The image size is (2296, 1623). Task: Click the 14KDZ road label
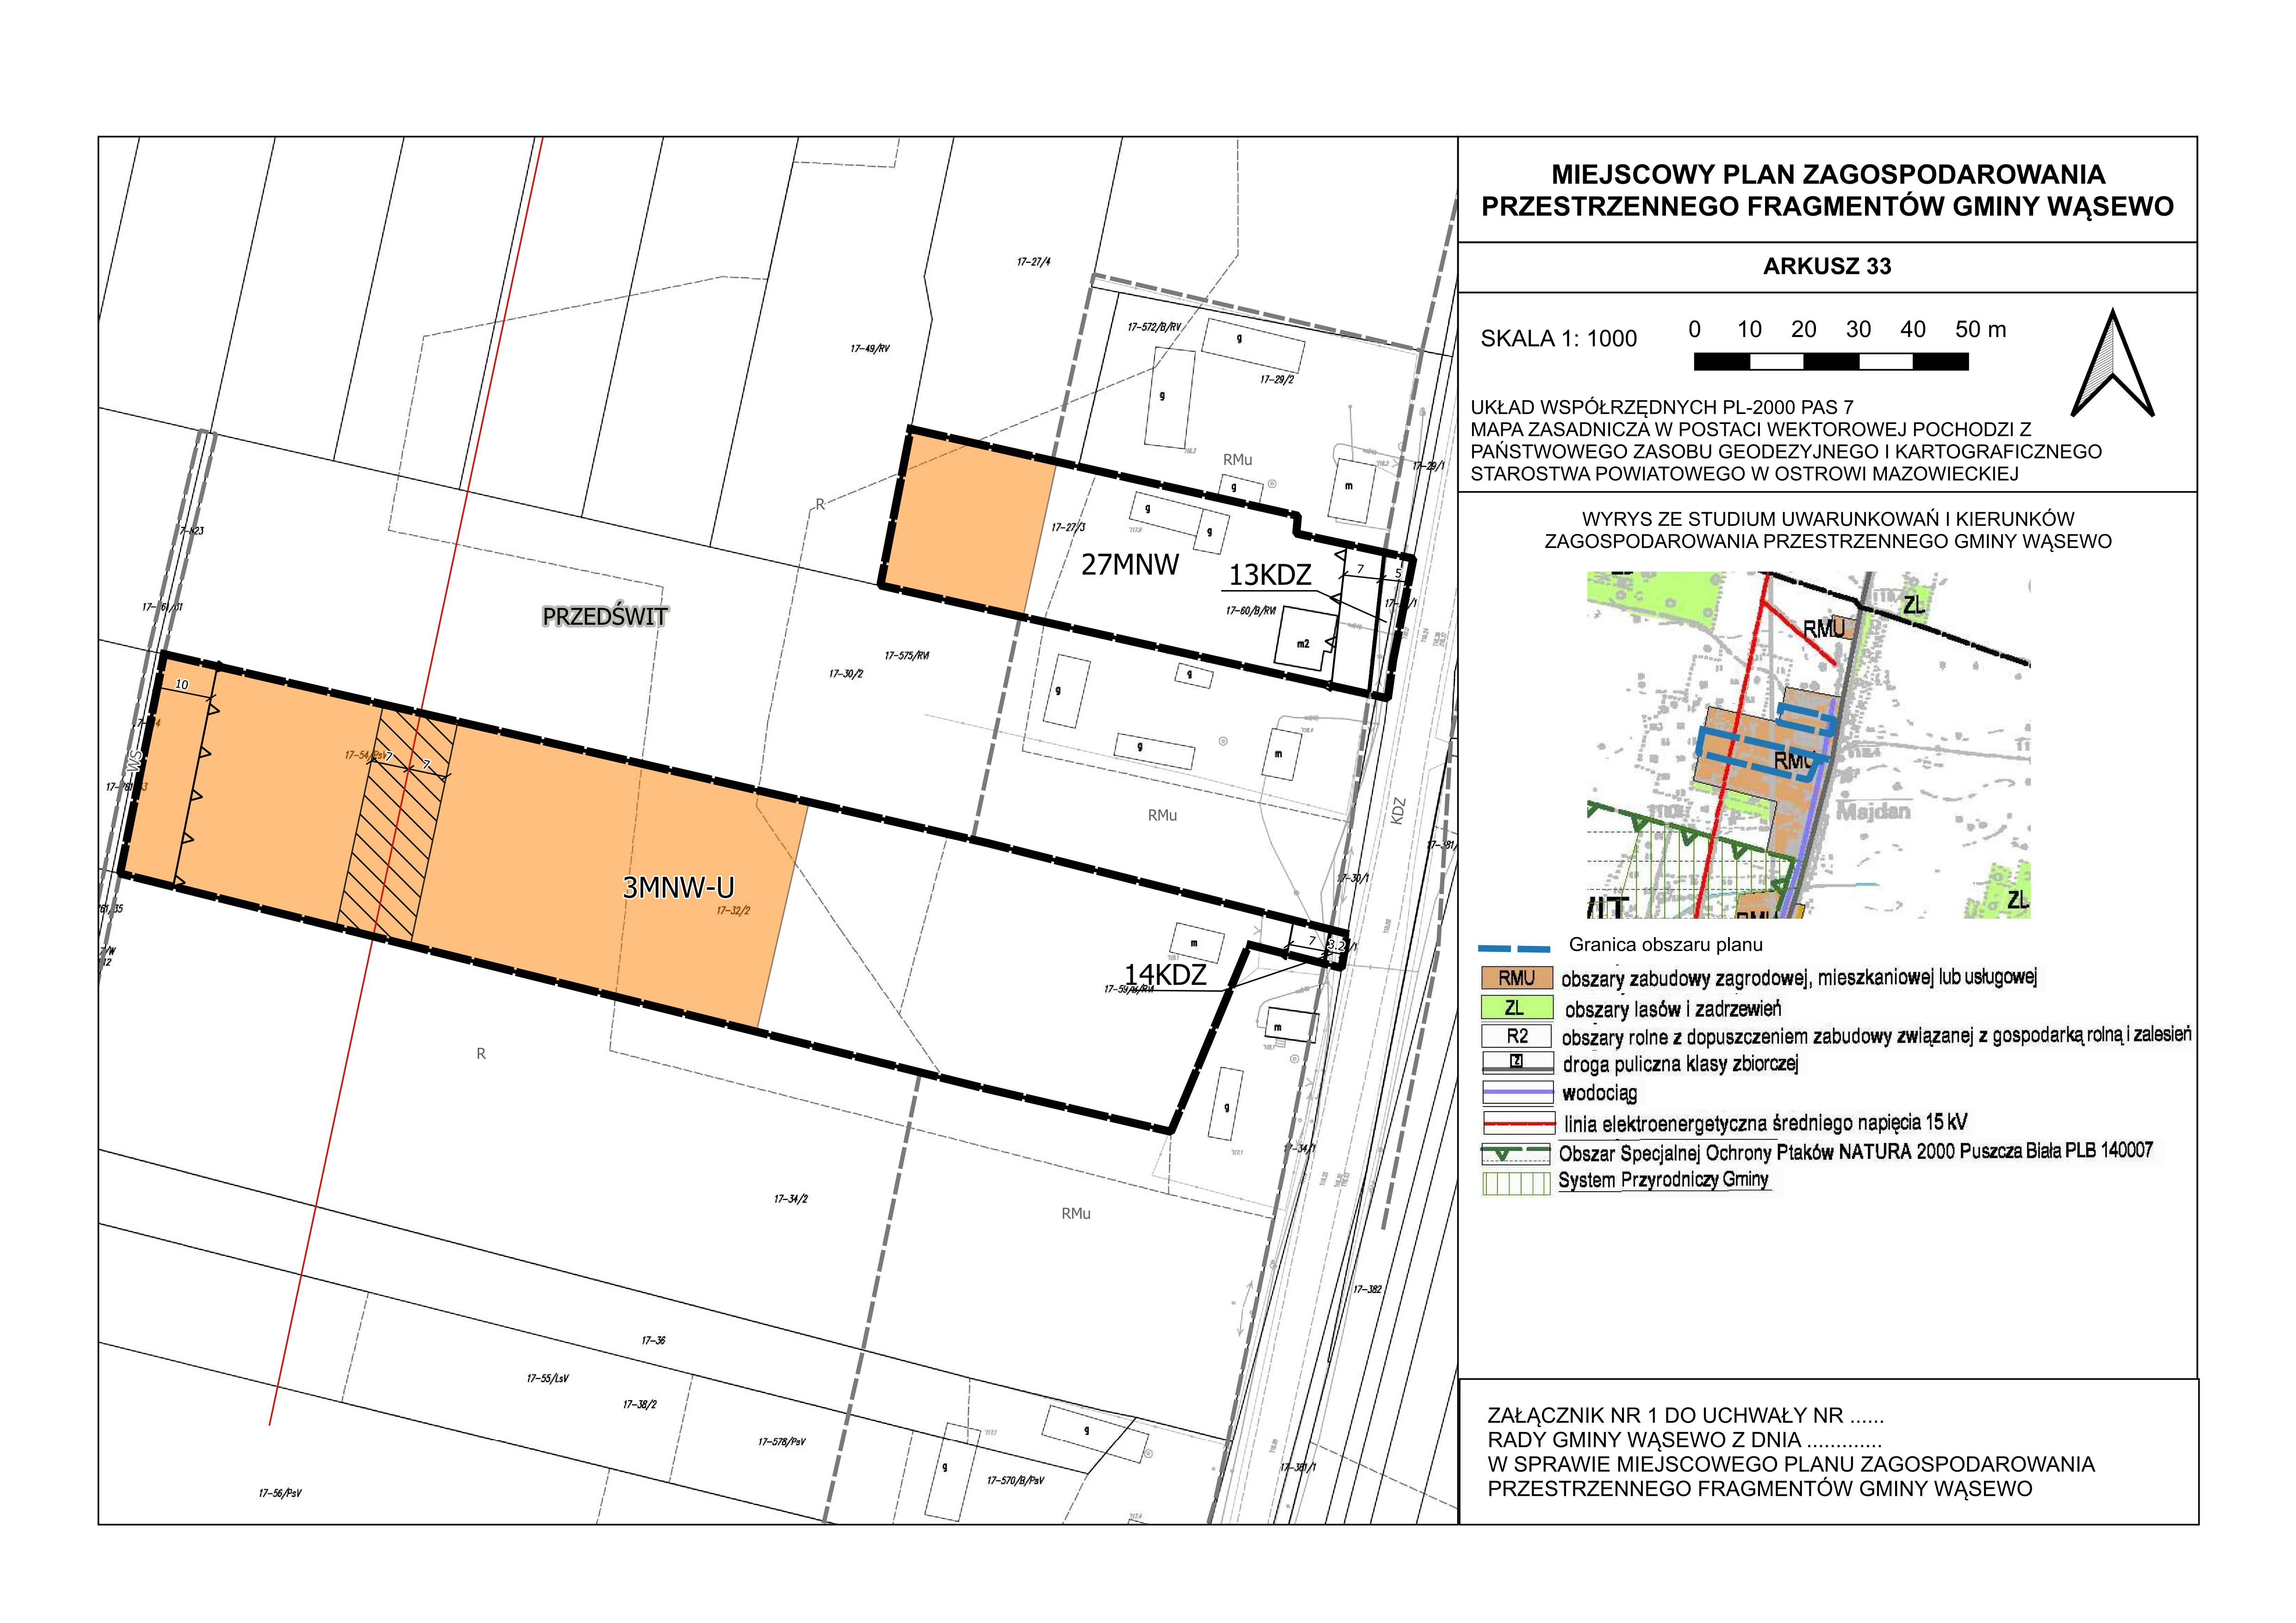click(1165, 974)
